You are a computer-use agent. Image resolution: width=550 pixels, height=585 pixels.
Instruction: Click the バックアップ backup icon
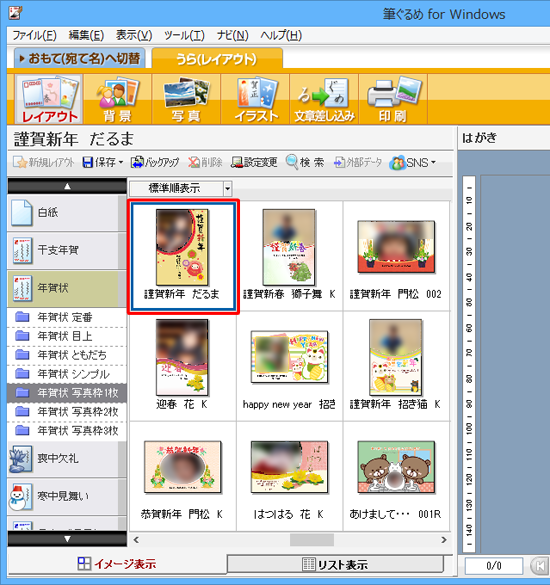coord(137,162)
